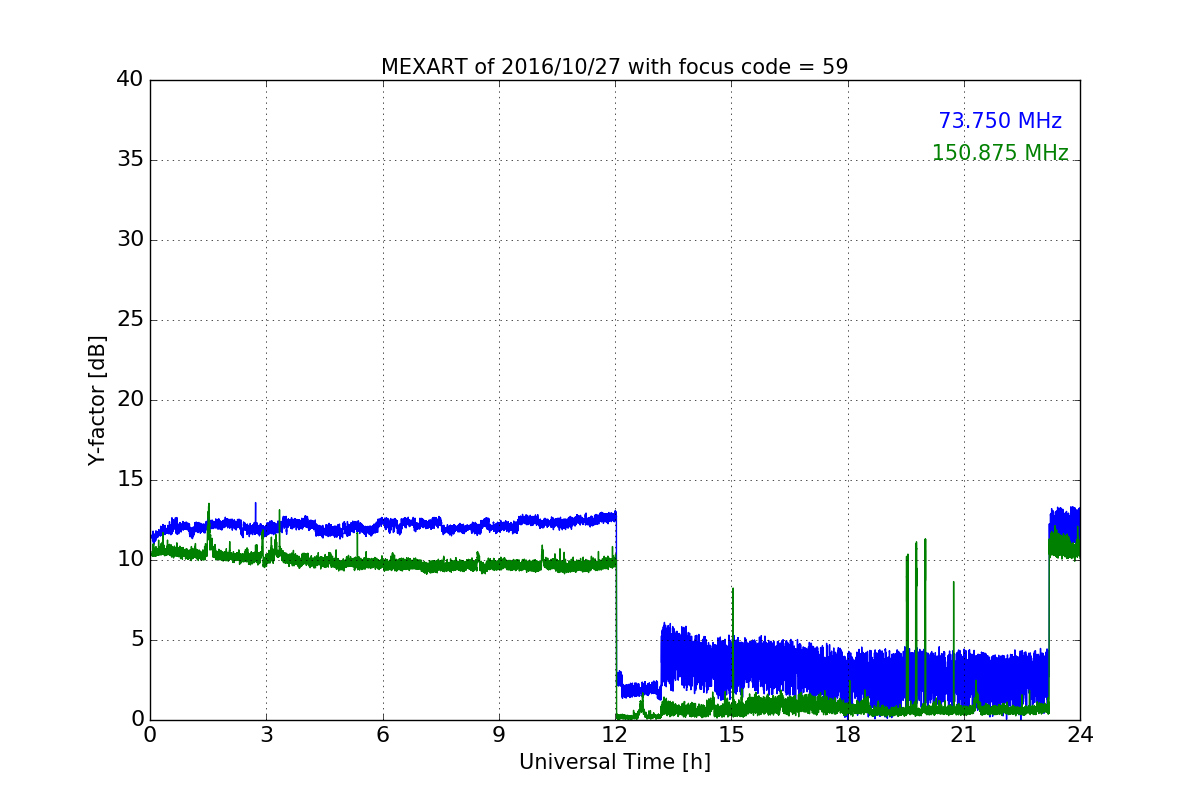Click the x-axis tick label 9
Viewport: 1200px width, 800px height.
point(499,735)
